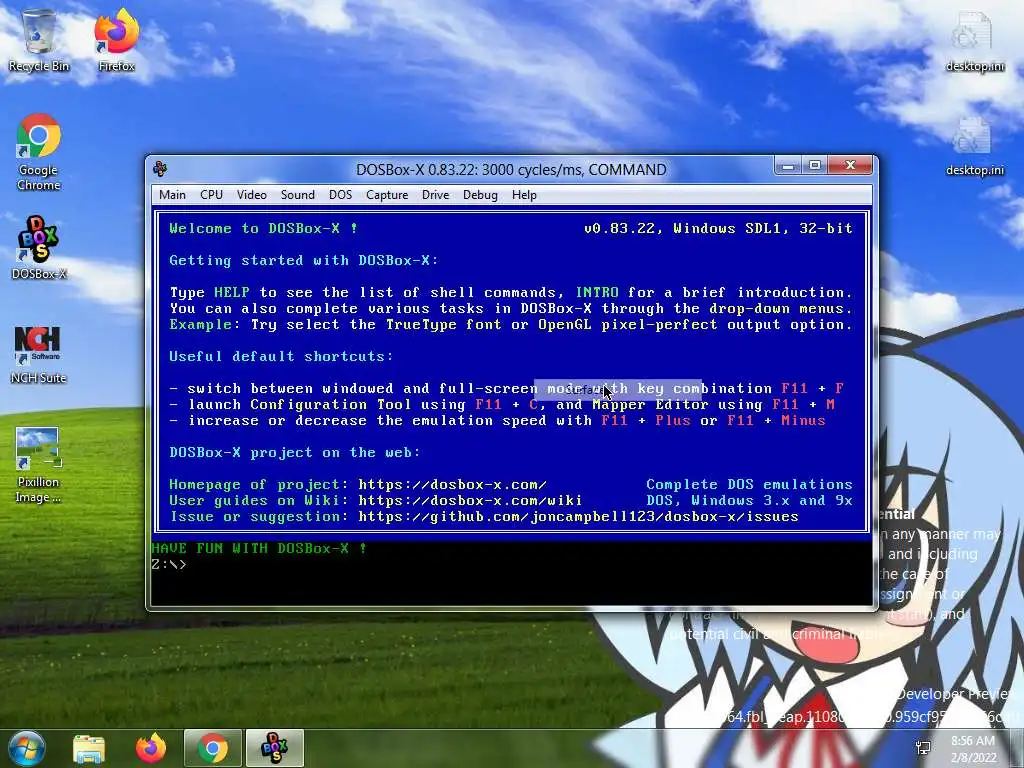Click the https://dosbox-x.com/ homepage text
The width and height of the screenshot is (1024, 768).
(x=452, y=485)
